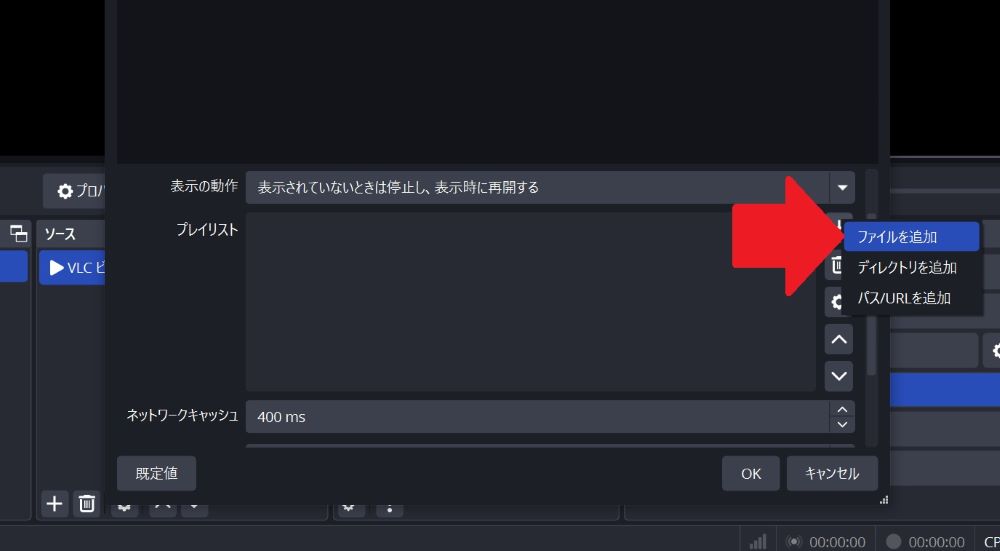Screen dimensions: 1000x551
Task: Decrease network cache with down arrow
Action: [842, 424]
